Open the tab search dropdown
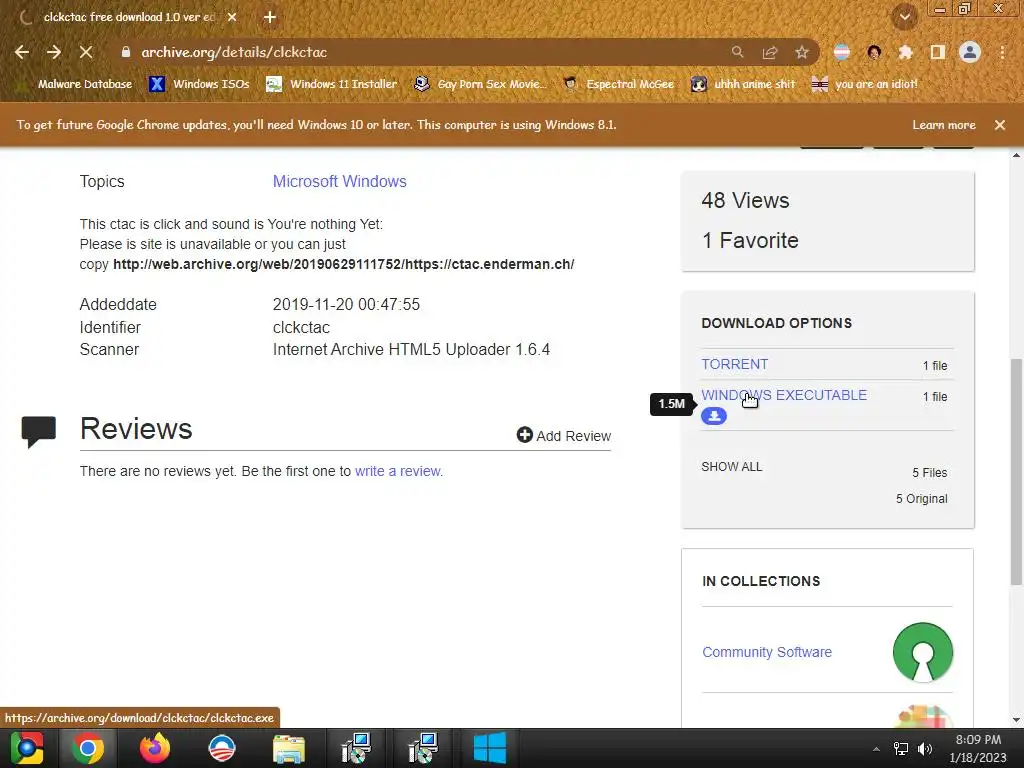The height and width of the screenshot is (768, 1024). pyautogui.click(x=905, y=18)
